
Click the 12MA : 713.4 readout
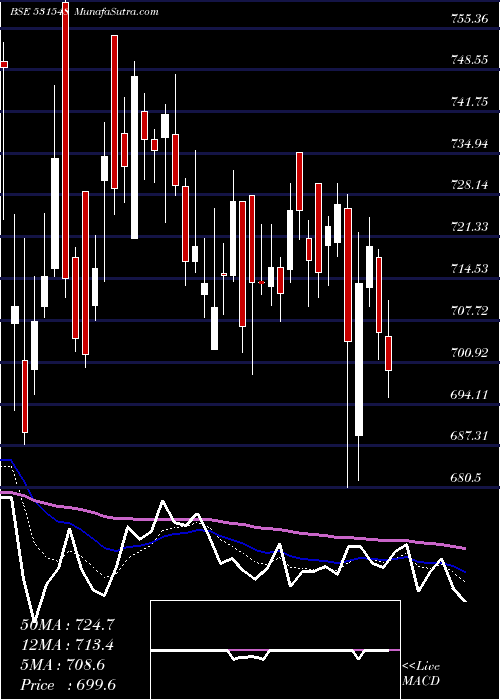67,645
